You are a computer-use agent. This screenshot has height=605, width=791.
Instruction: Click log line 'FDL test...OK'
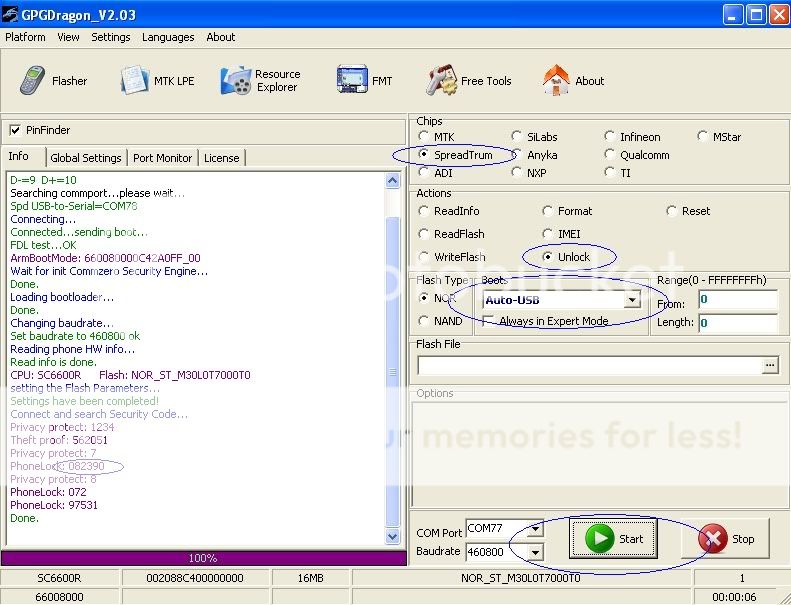pos(43,245)
